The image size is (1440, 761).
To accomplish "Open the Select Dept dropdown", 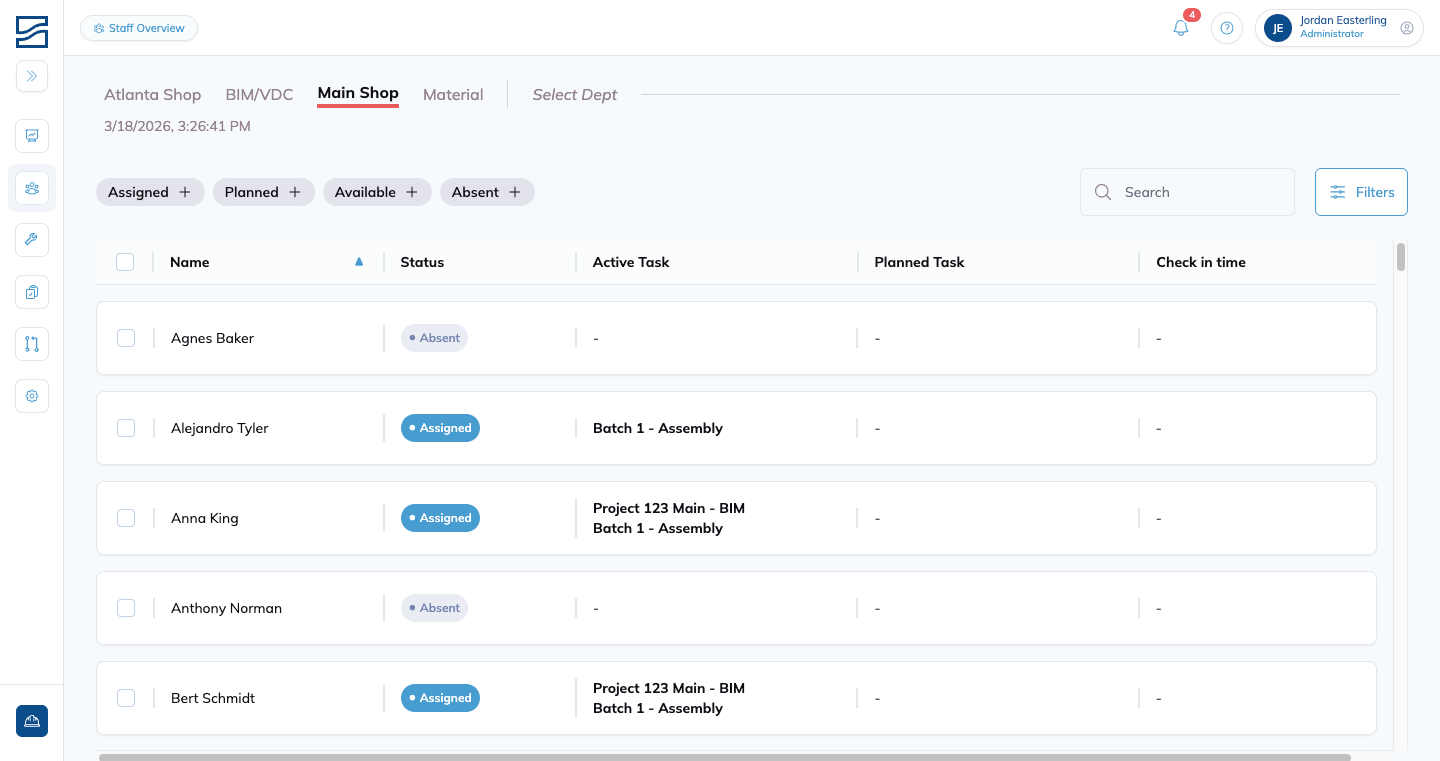I will 575,94.
